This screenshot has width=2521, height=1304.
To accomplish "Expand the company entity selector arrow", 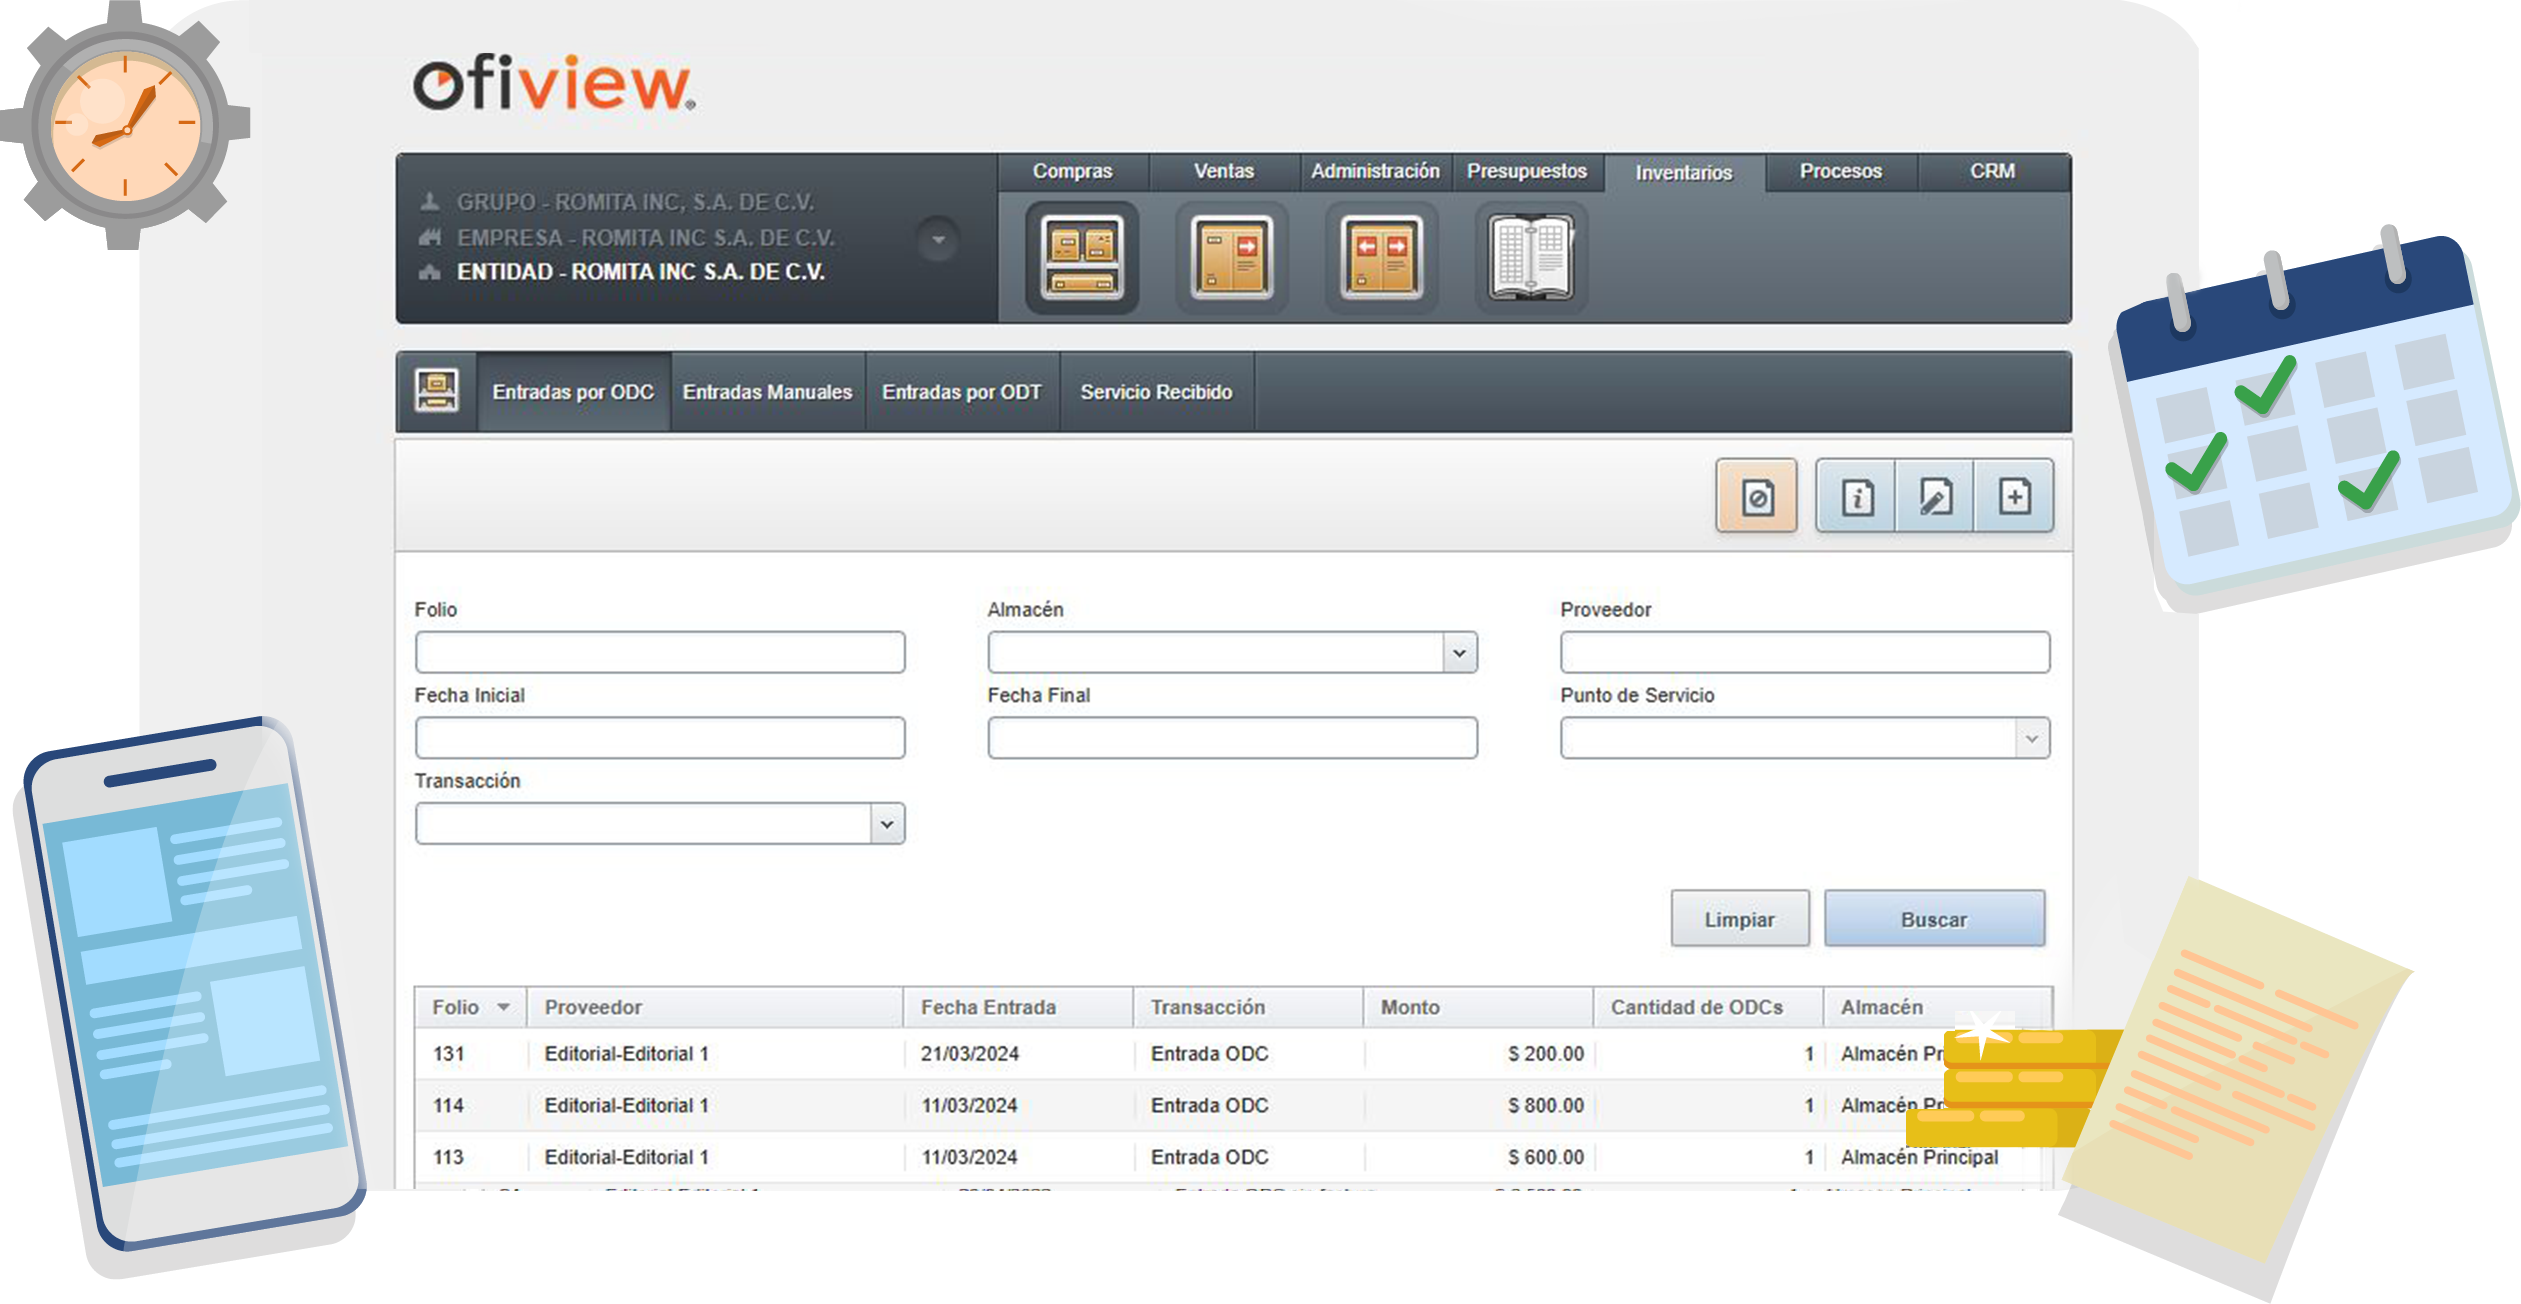I will 938,240.
